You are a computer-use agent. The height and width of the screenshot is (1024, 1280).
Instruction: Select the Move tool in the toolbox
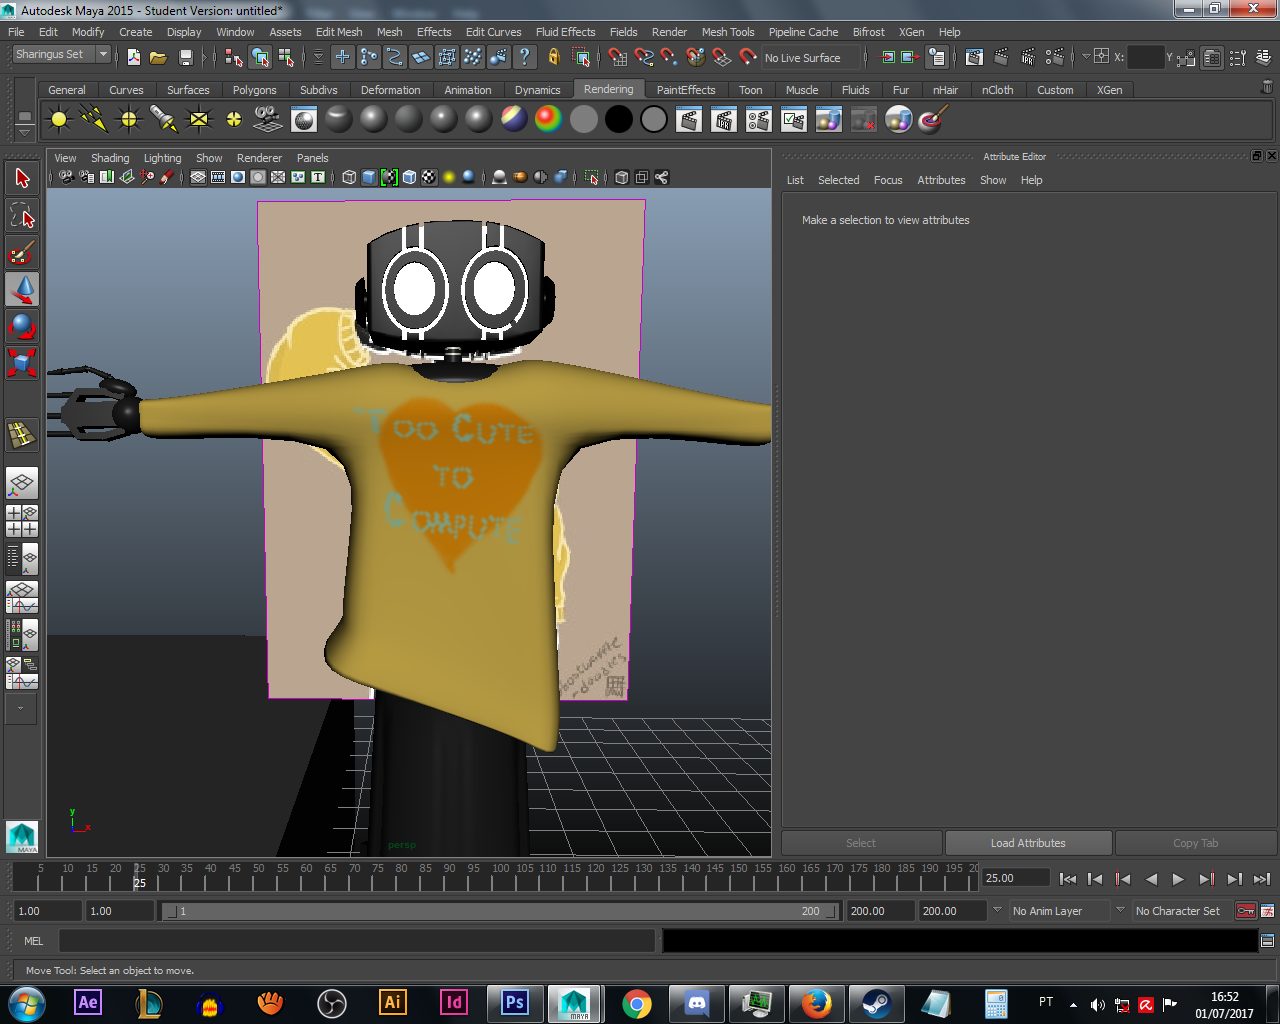point(23,290)
